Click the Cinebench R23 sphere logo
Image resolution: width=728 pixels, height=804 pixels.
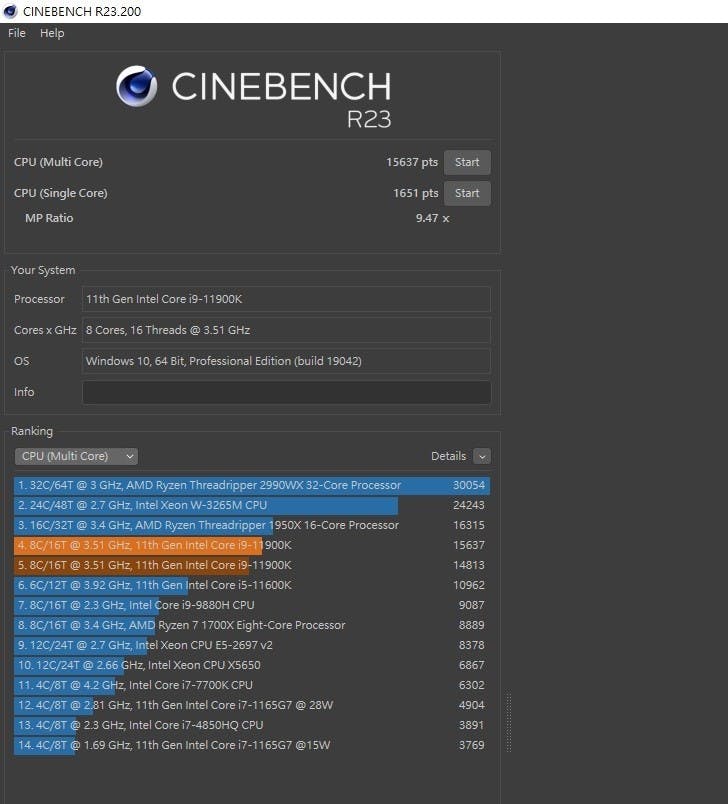tap(137, 86)
